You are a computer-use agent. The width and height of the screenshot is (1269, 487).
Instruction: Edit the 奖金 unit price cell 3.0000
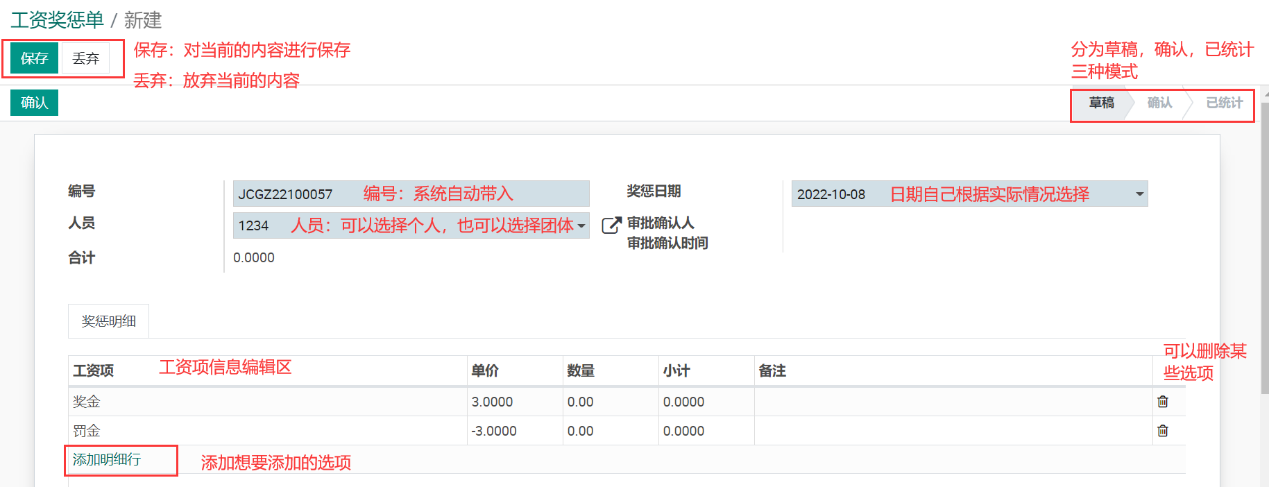click(x=510, y=402)
